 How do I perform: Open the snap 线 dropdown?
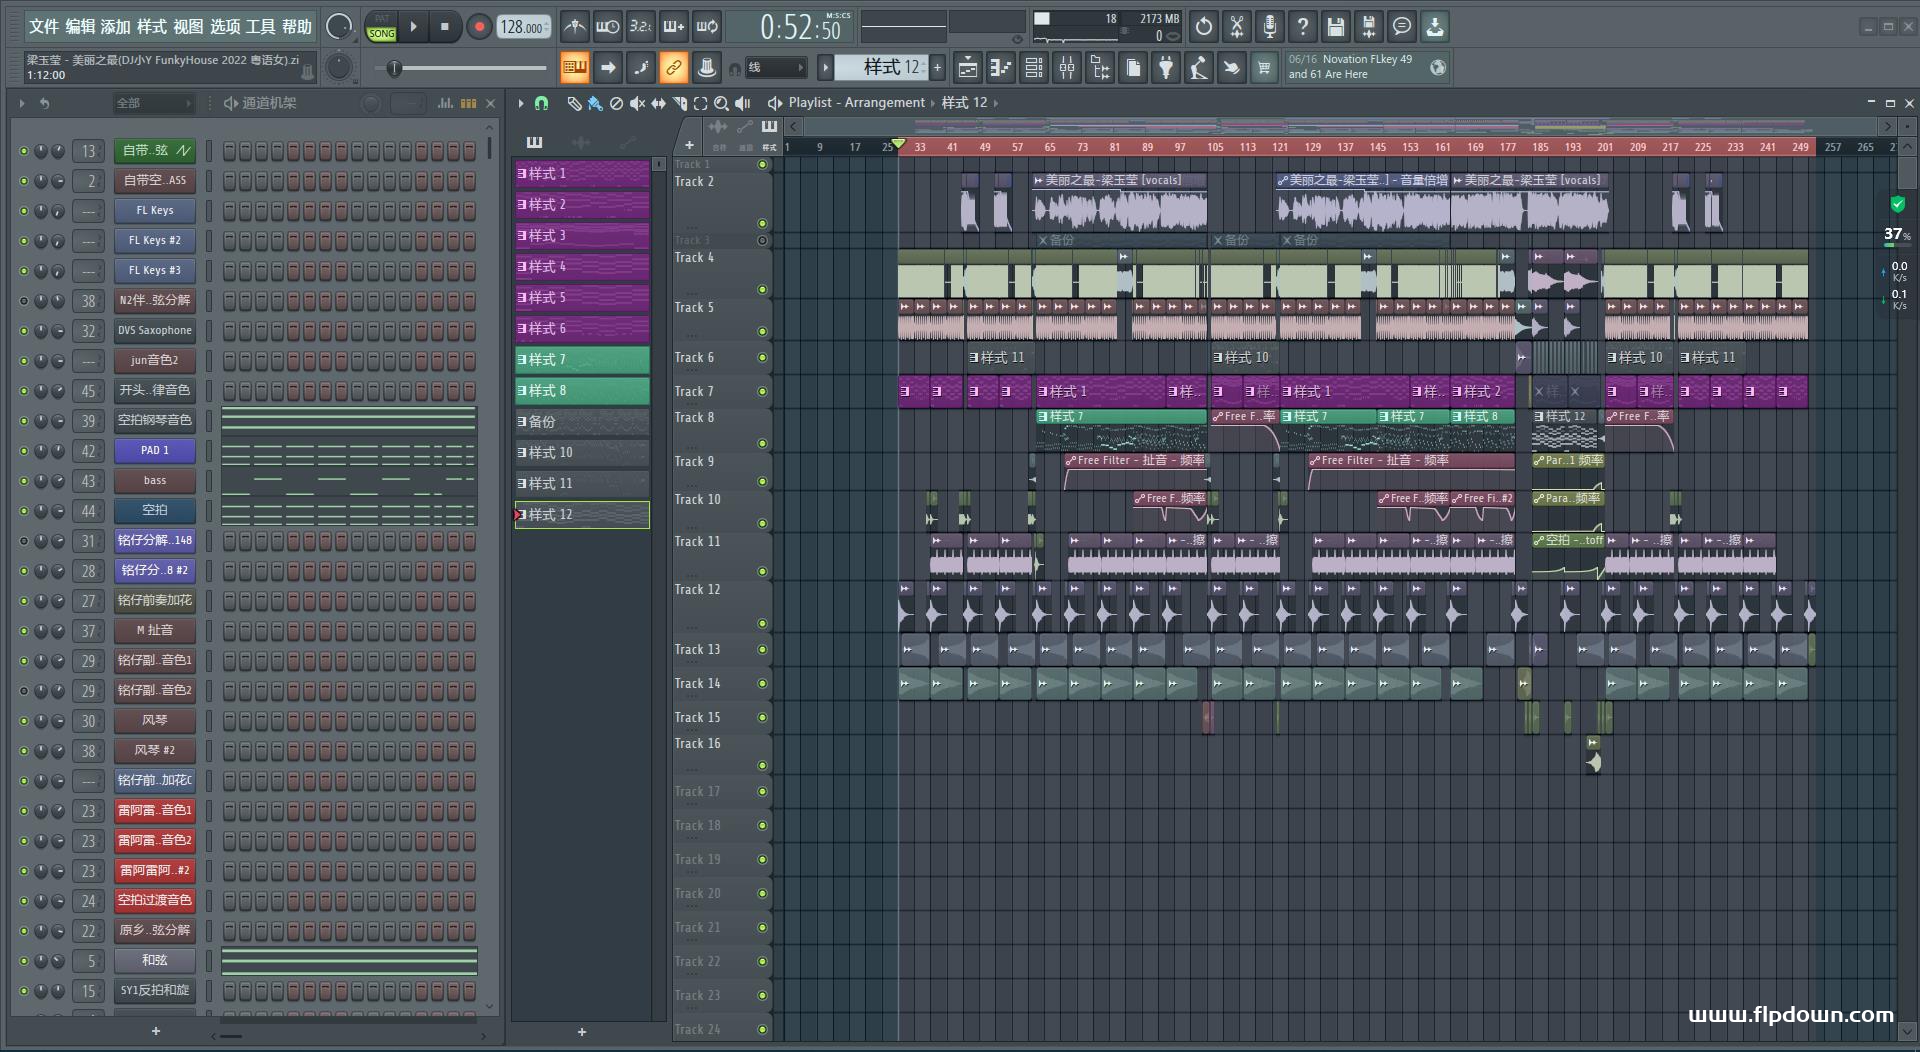pos(776,68)
